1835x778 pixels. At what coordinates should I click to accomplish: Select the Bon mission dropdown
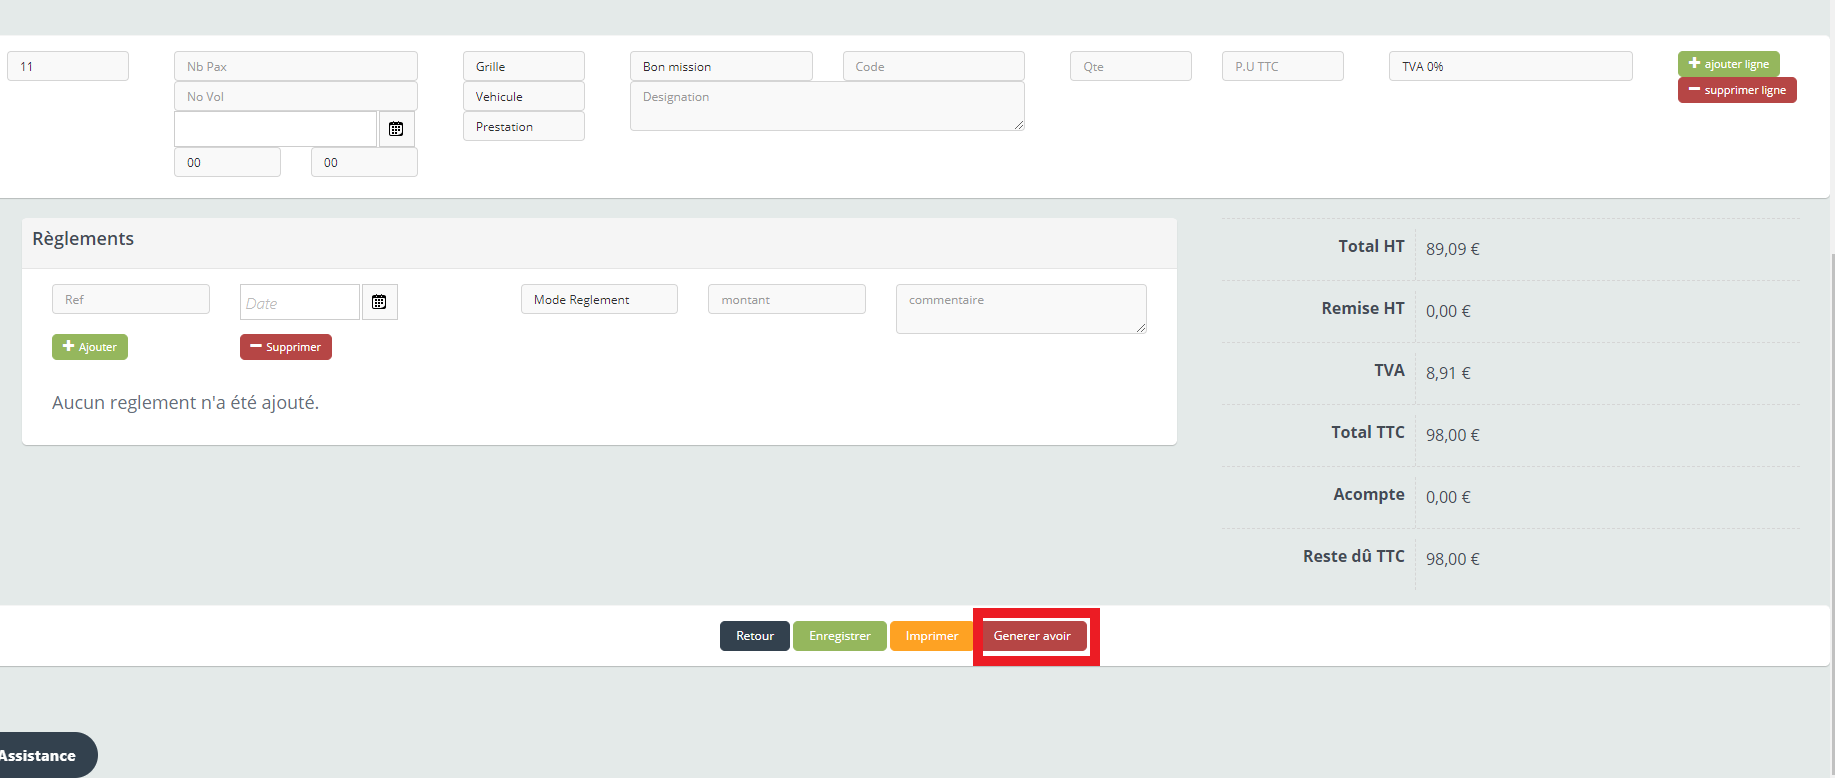[x=720, y=67]
